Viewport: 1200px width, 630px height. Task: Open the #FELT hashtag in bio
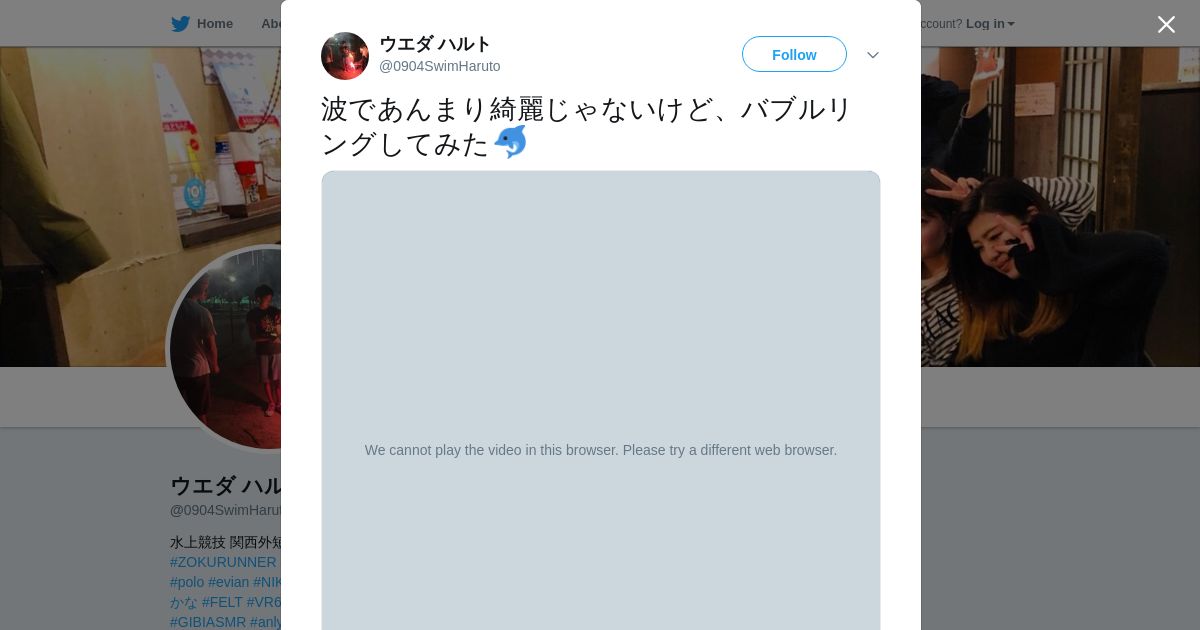point(222,602)
